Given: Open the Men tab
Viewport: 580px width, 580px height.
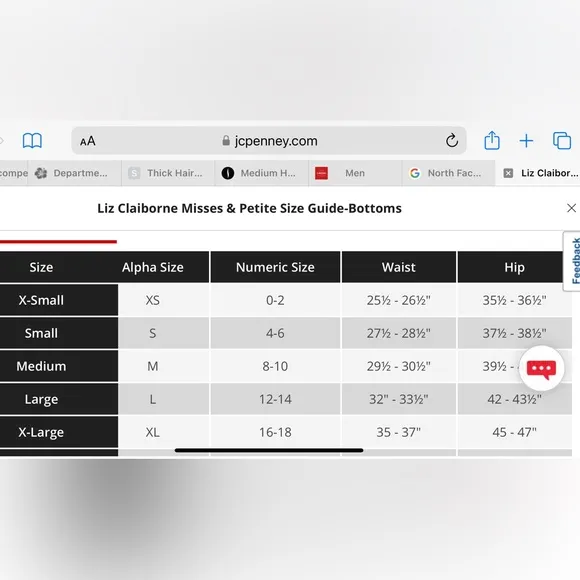Looking at the screenshot, I should 355,173.
